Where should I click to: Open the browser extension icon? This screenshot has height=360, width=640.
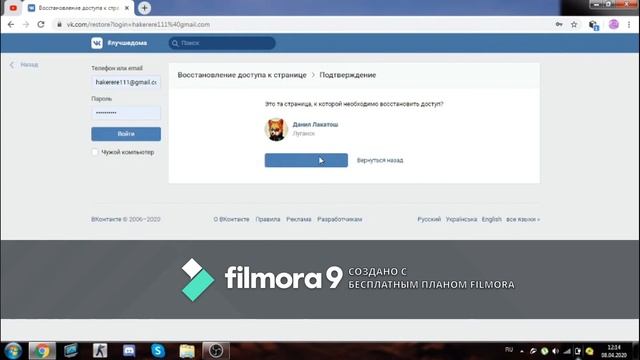[x=593, y=25]
